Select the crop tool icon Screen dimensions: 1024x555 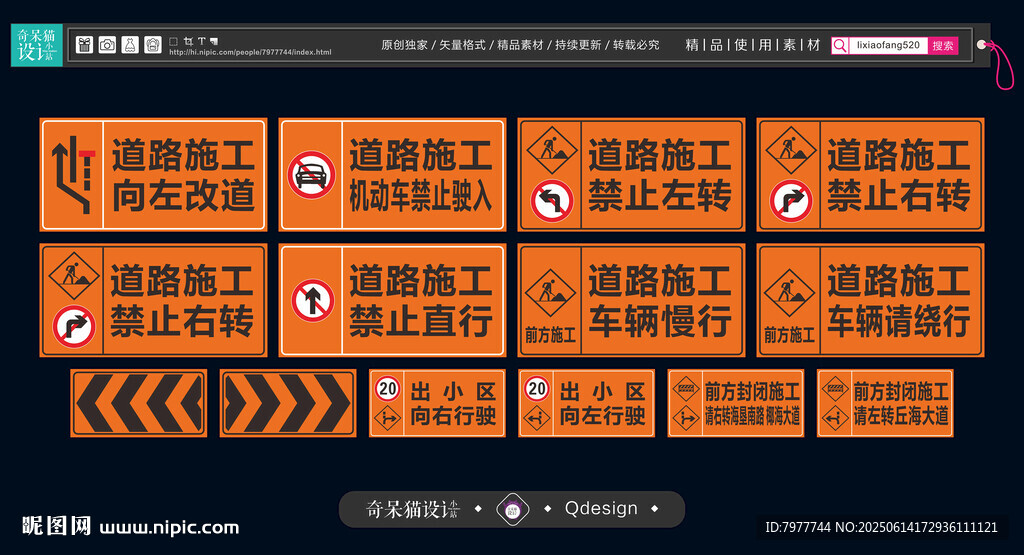pyautogui.click(x=188, y=41)
